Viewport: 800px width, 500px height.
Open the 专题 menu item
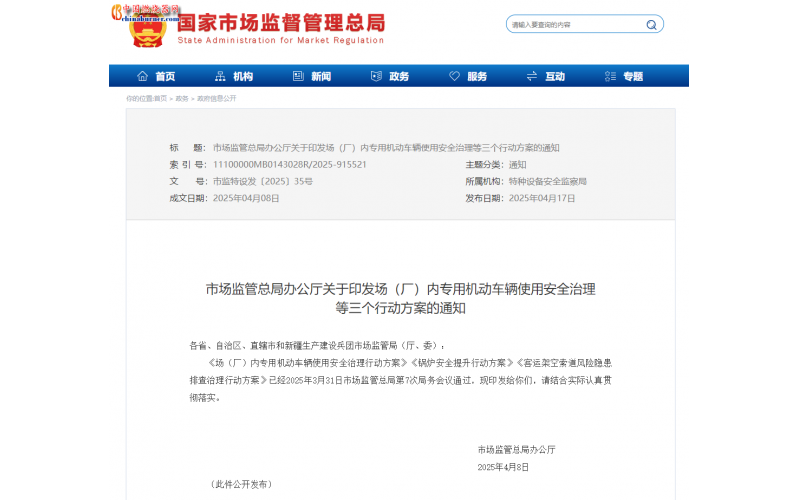tap(633, 77)
